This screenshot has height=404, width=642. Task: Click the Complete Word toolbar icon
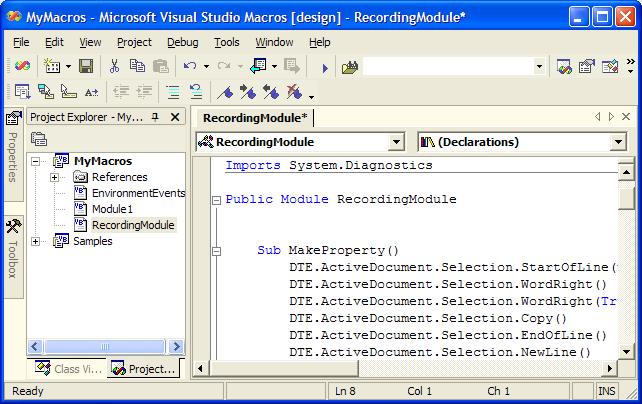coord(91,93)
